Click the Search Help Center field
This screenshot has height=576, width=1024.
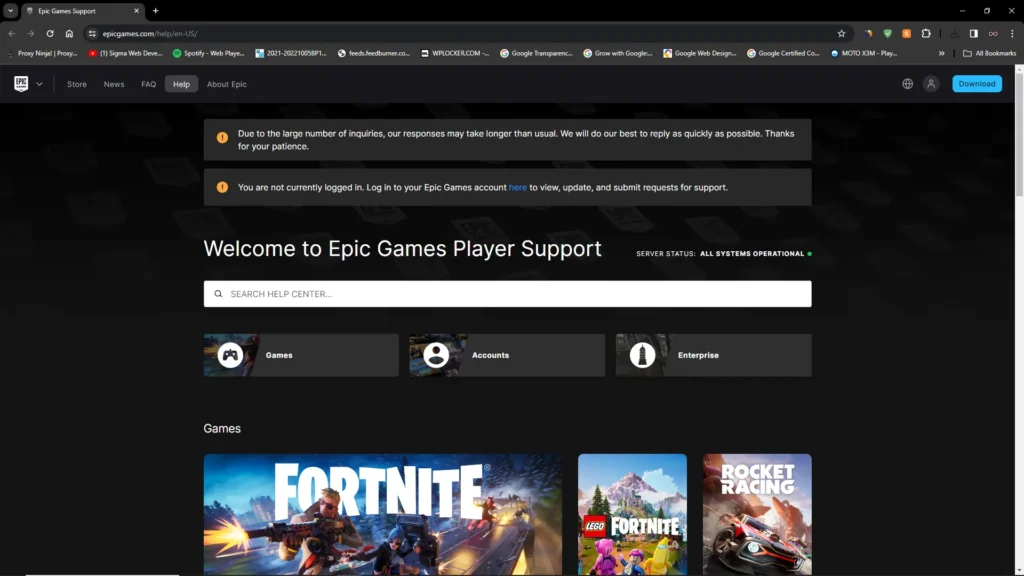tap(507, 294)
